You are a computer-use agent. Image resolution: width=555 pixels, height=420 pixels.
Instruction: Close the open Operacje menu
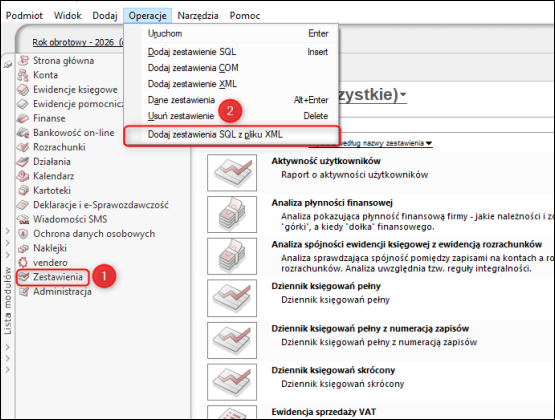147,16
